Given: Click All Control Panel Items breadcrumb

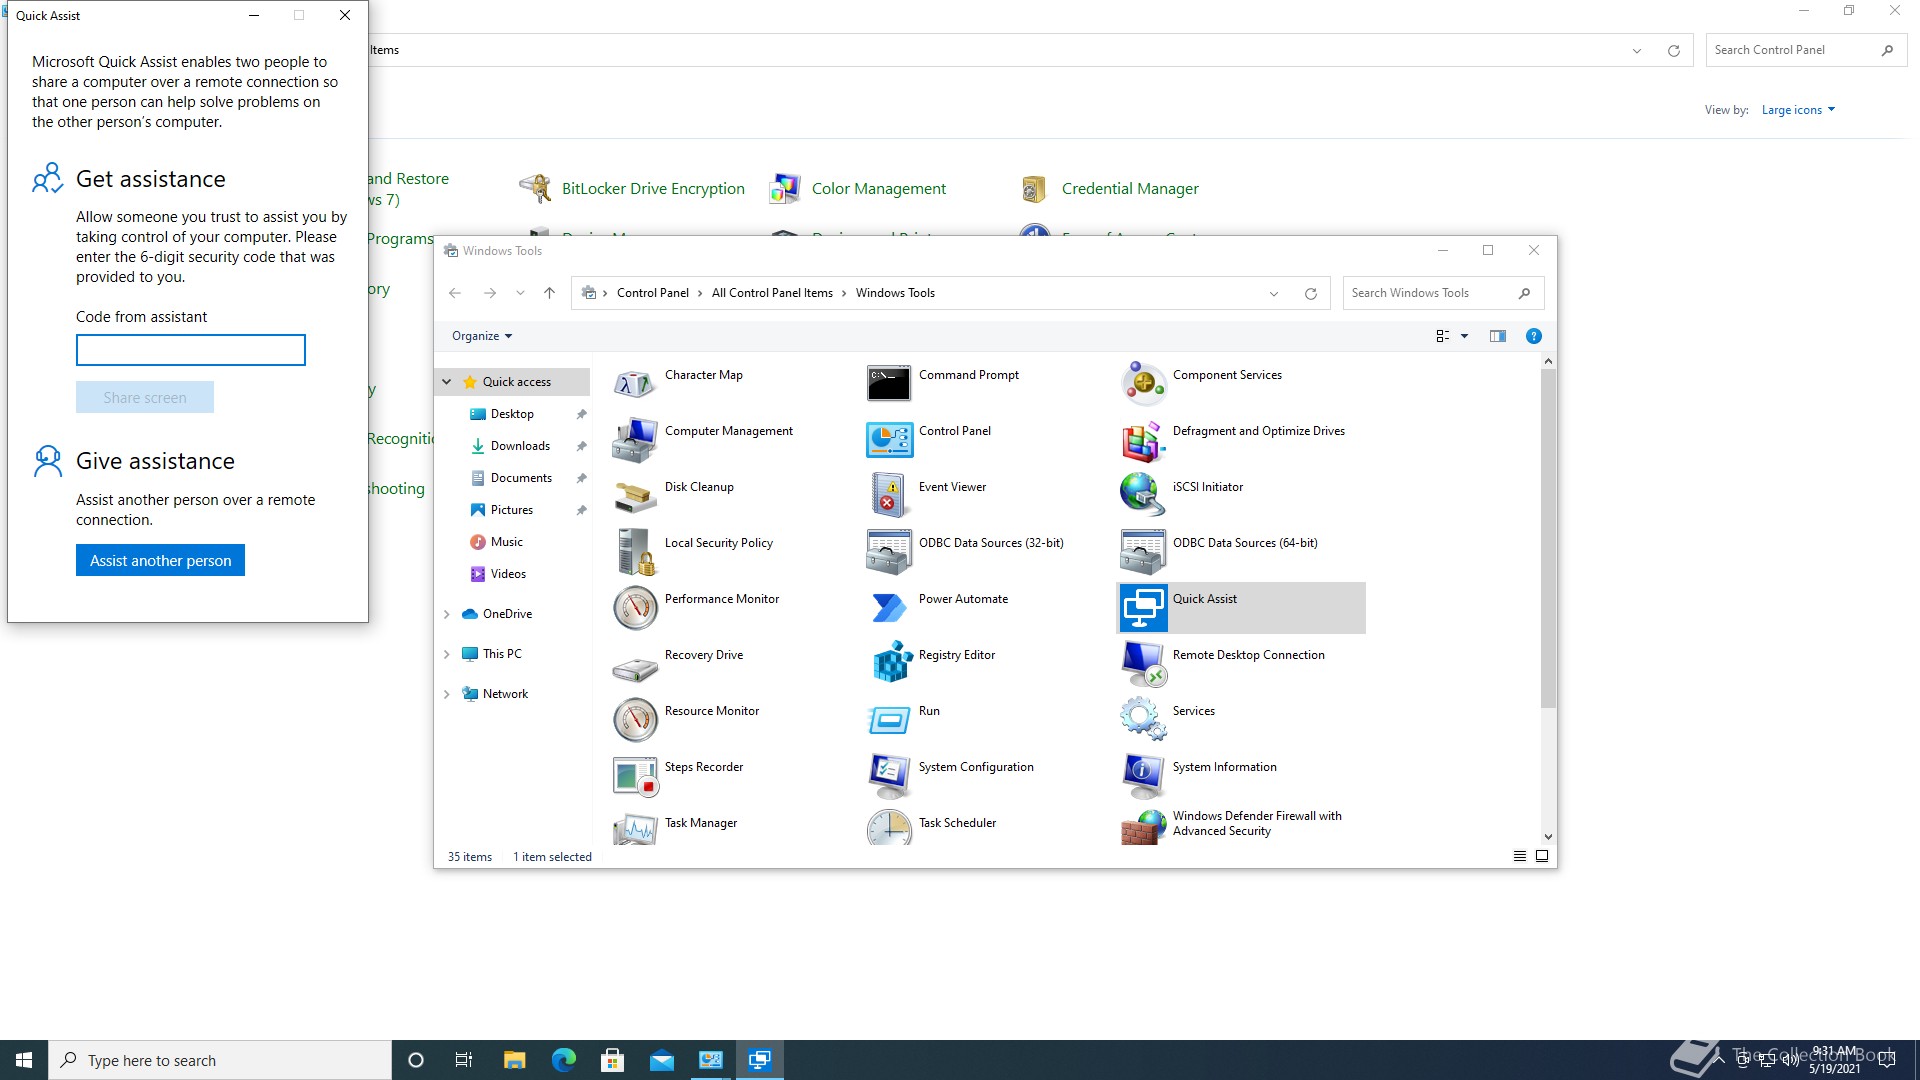Looking at the screenshot, I should [772, 293].
